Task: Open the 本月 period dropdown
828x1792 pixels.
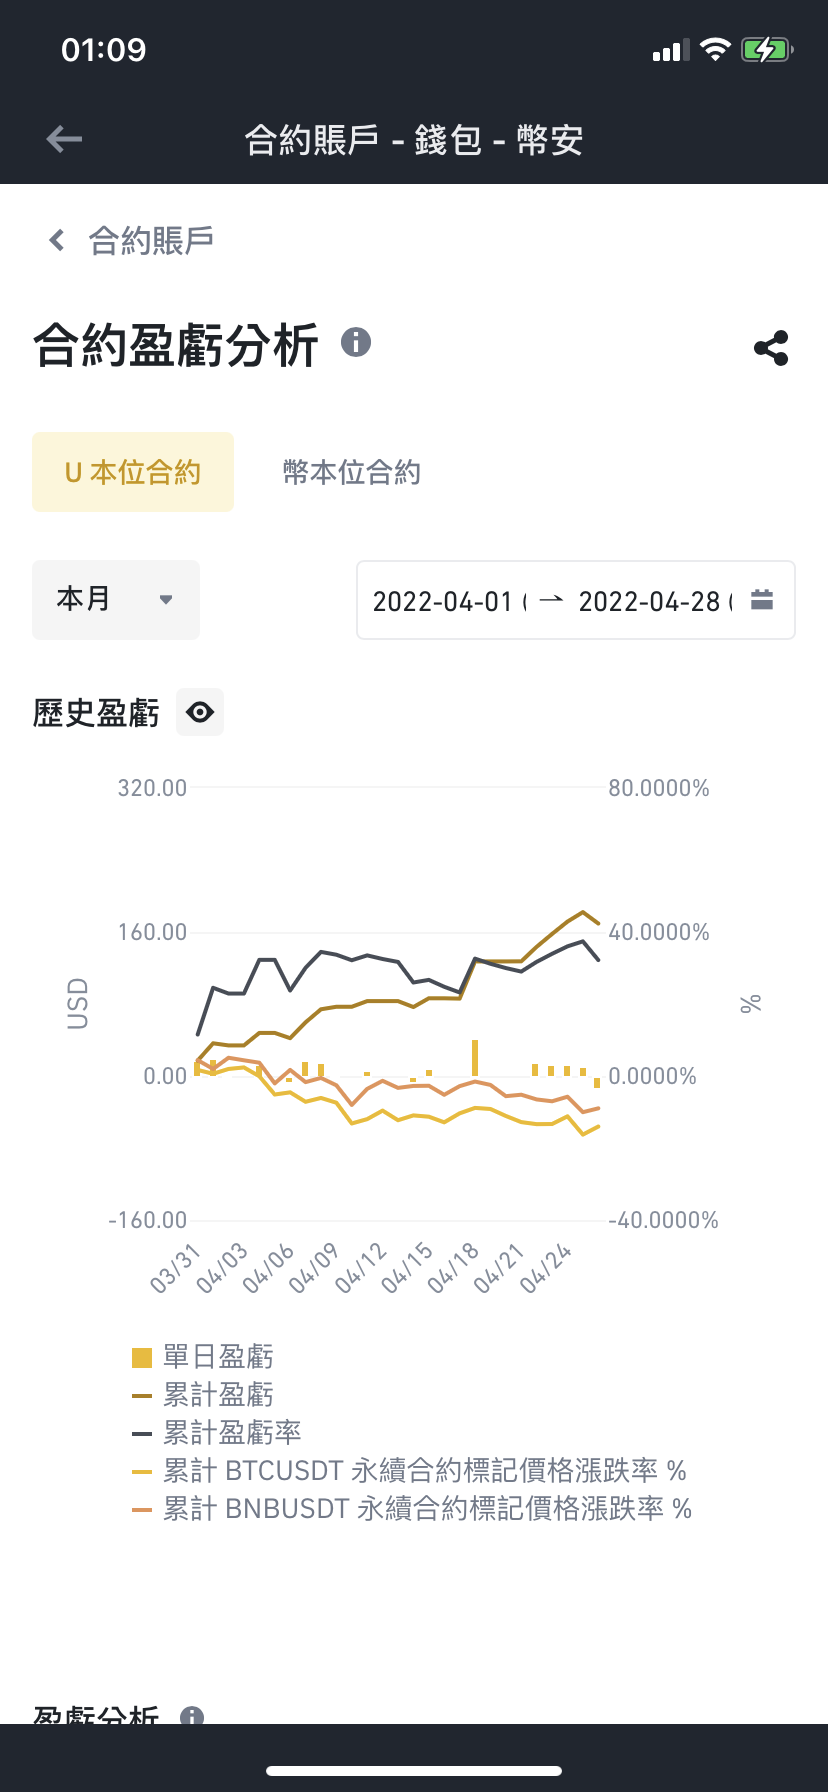Action: click(x=116, y=600)
